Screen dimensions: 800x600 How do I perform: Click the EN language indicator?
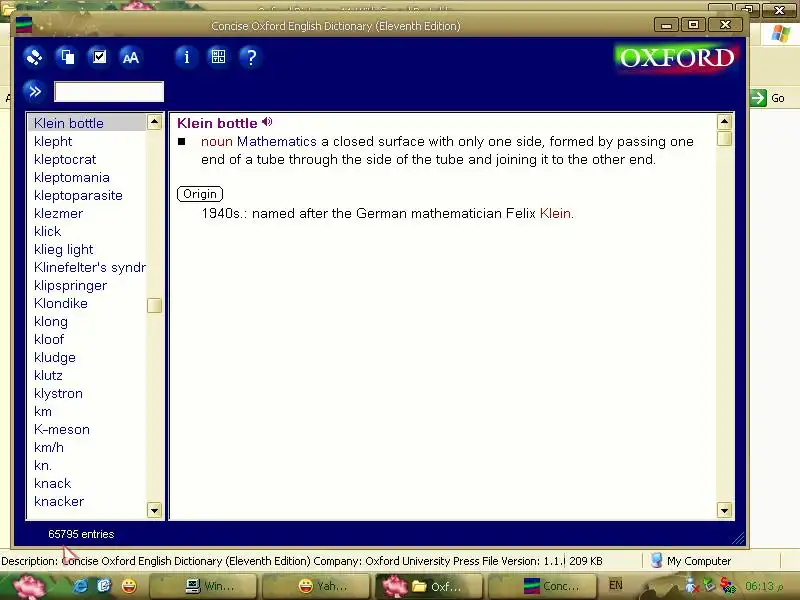point(615,585)
